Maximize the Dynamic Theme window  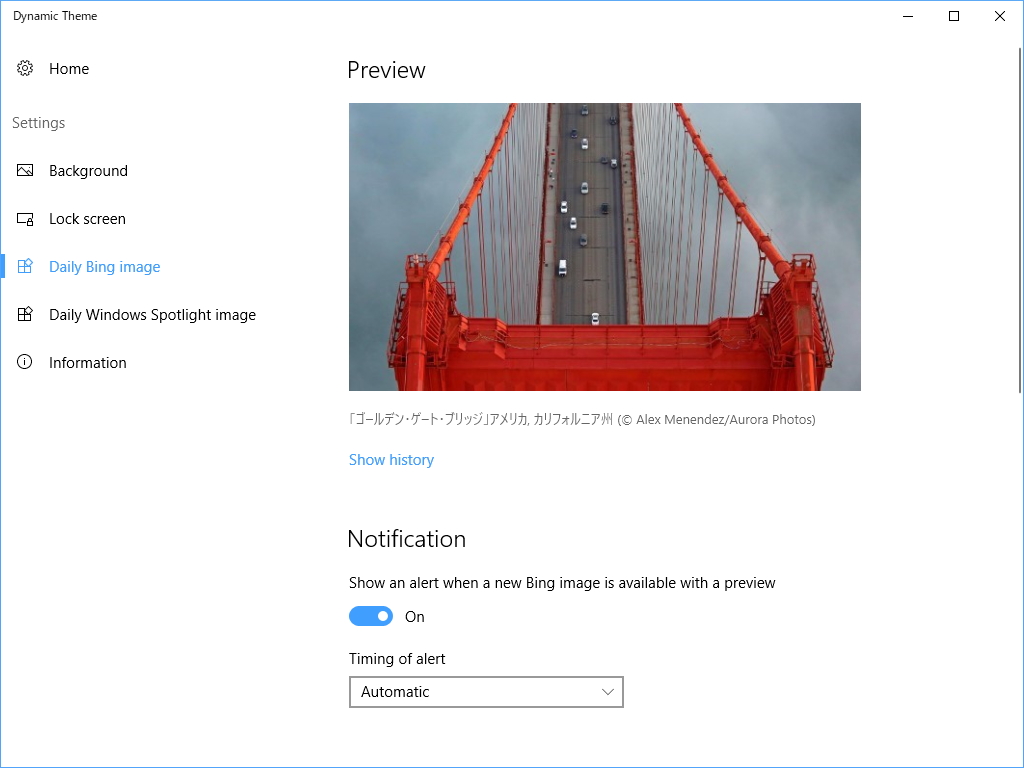pyautogui.click(x=953, y=16)
